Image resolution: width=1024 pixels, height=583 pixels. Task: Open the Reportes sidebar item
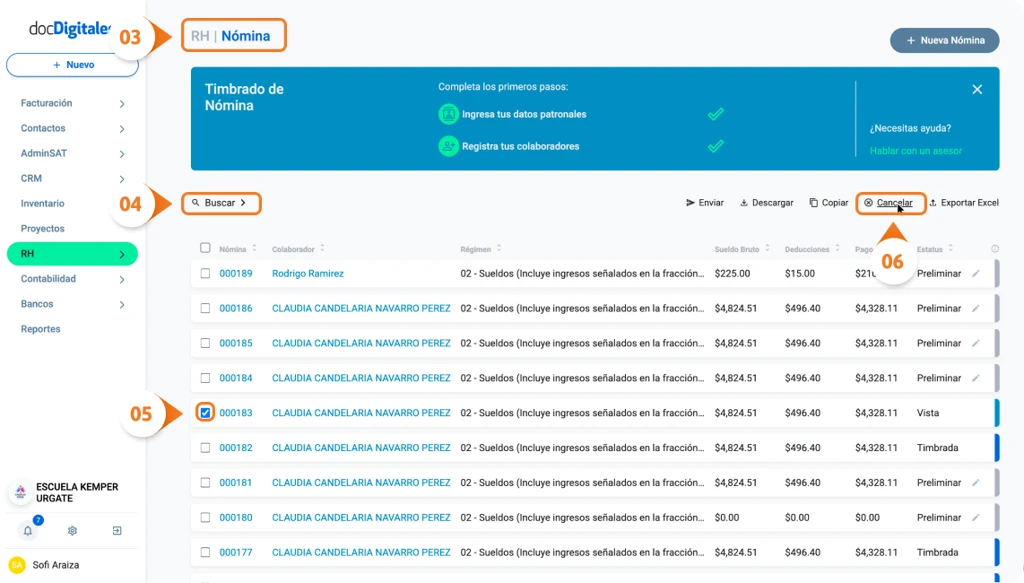pyautogui.click(x=40, y=329)
